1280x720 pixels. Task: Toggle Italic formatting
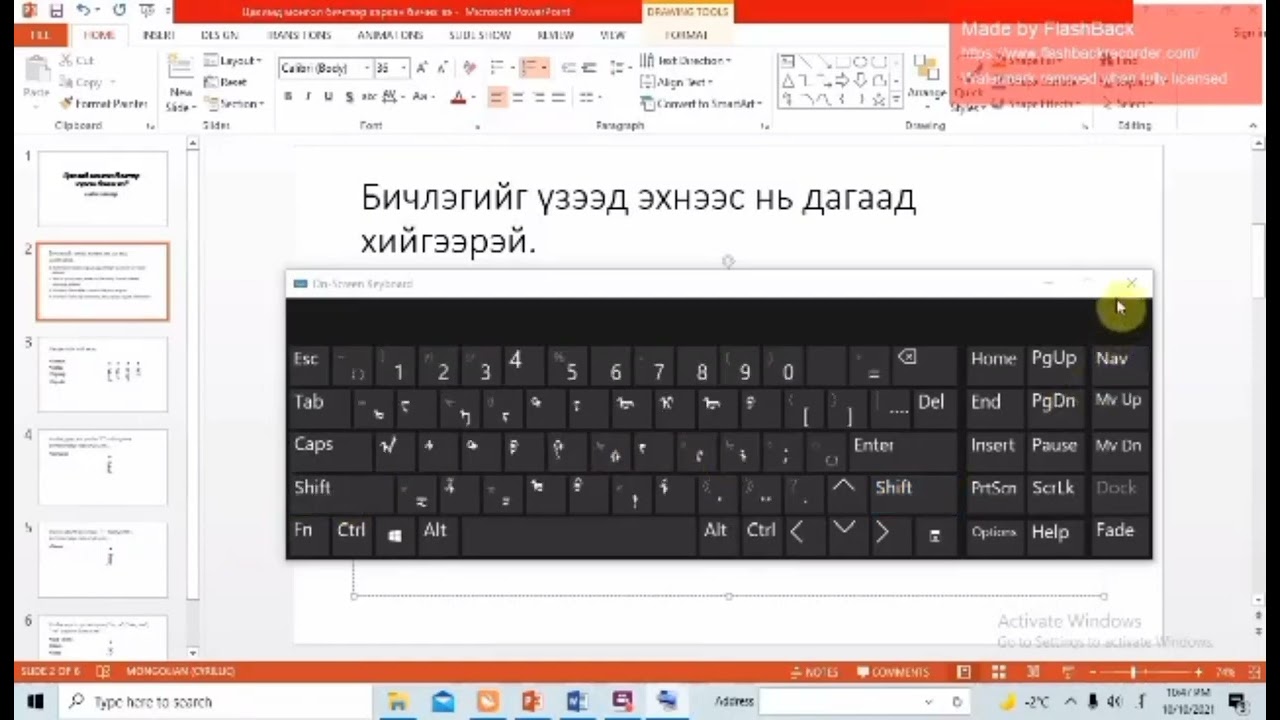[308, 97]
